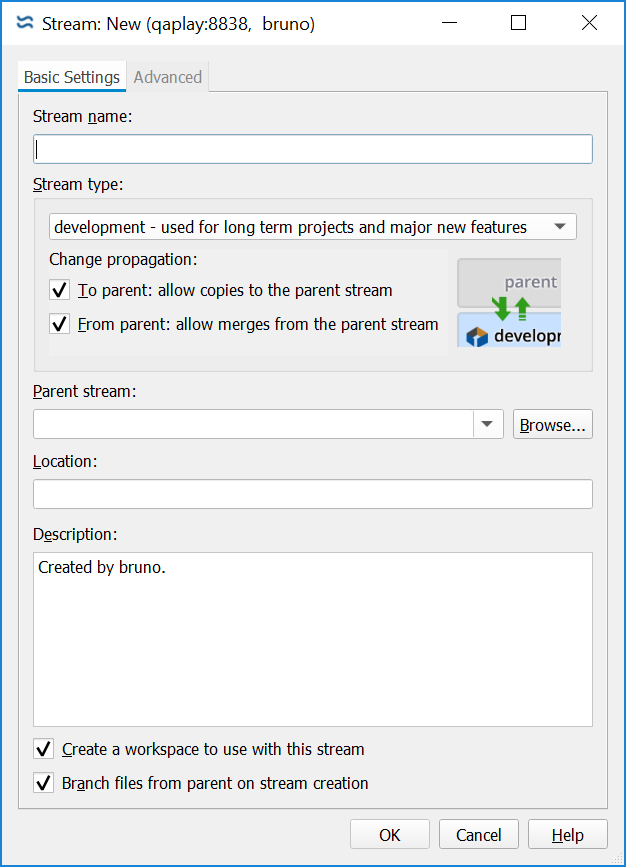The image size is (626, 867).
Task: Click inside the Description text area
Action: 312,640
